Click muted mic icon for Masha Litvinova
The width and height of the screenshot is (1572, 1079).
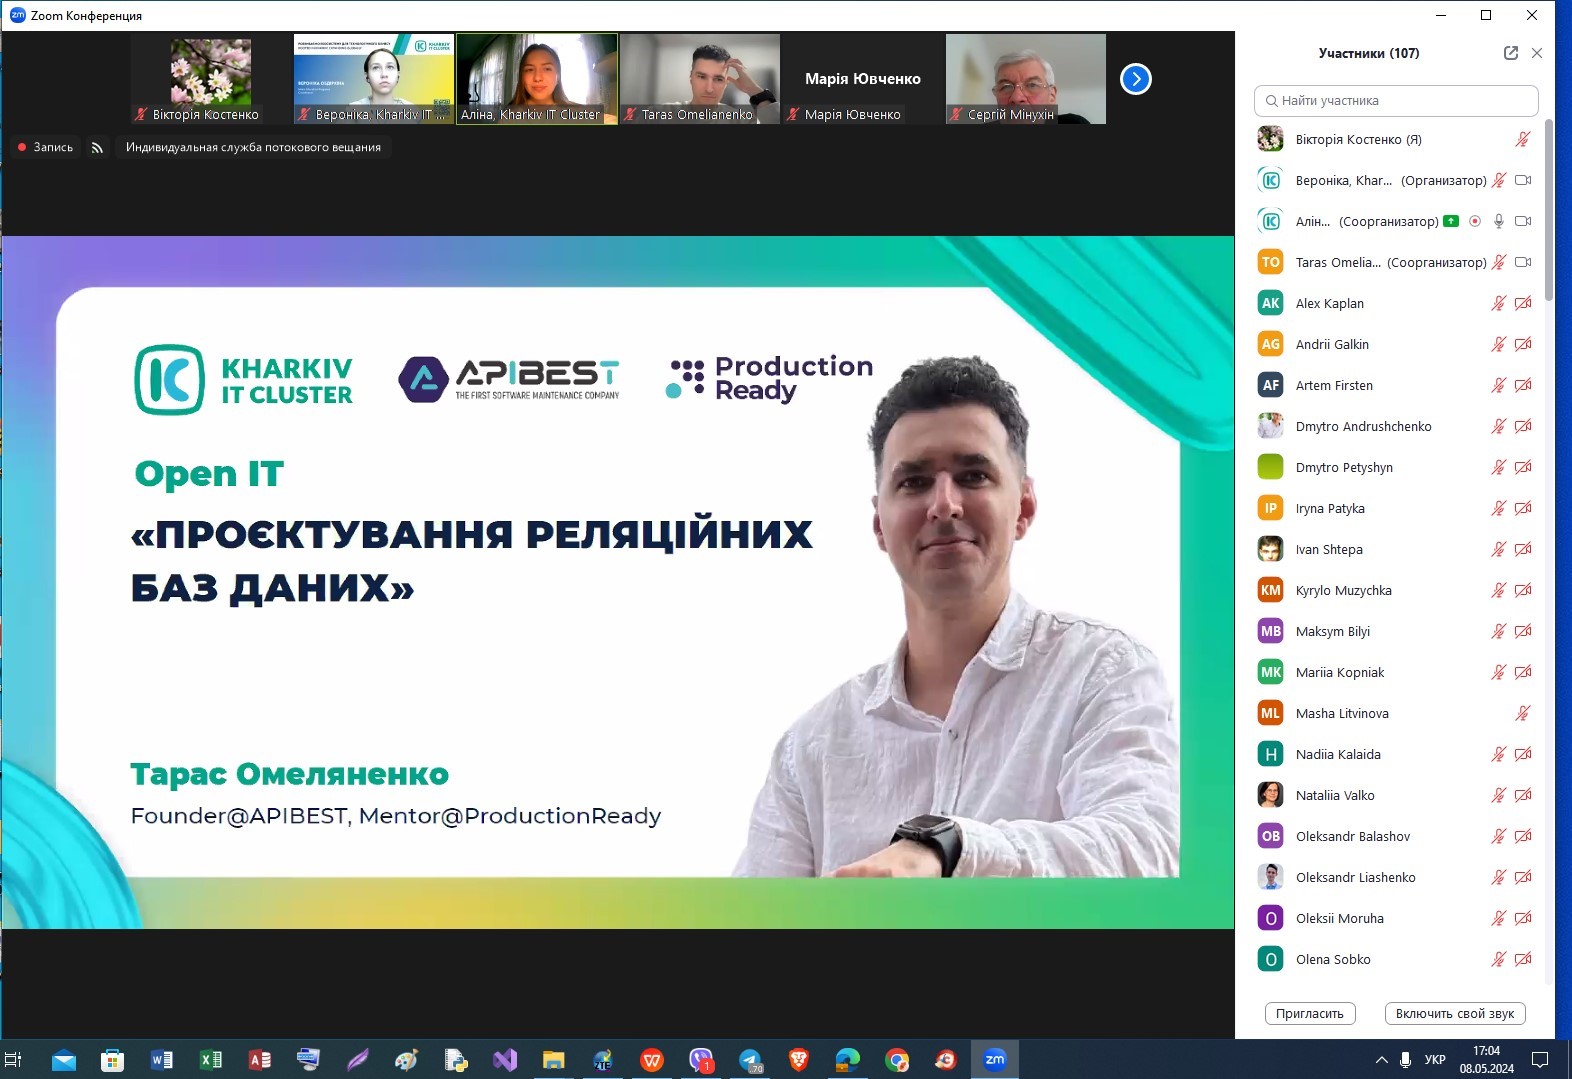(1523, 713)
